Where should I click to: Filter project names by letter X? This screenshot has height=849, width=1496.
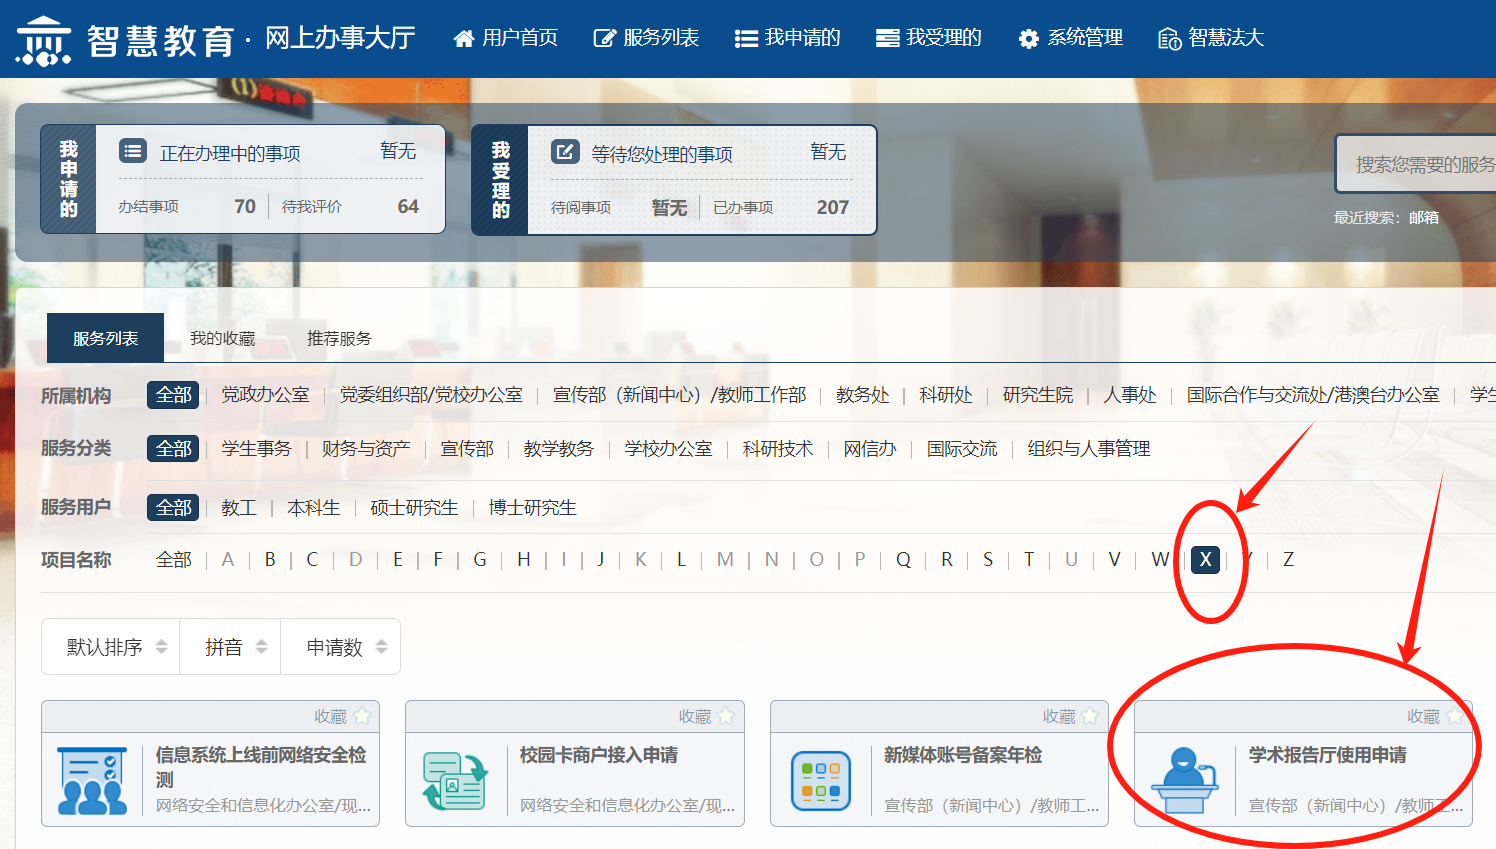click(1205, 560)
